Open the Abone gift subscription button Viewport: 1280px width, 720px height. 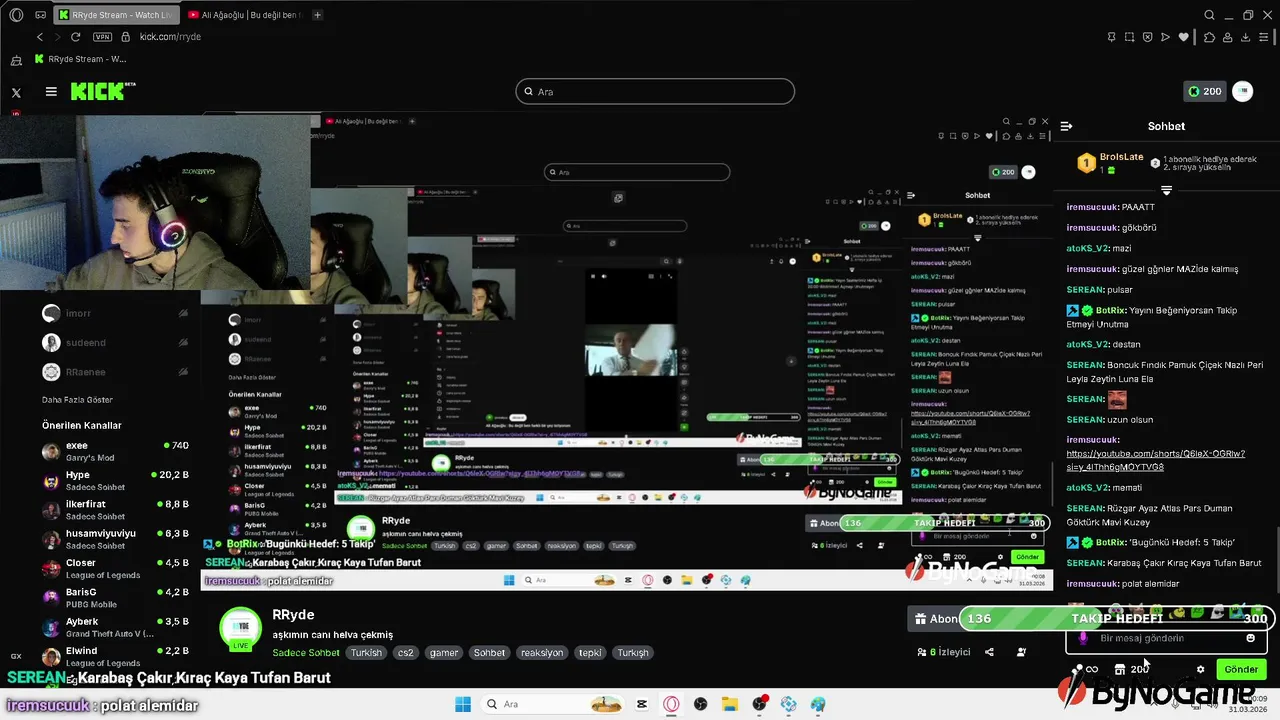(936, 619)
